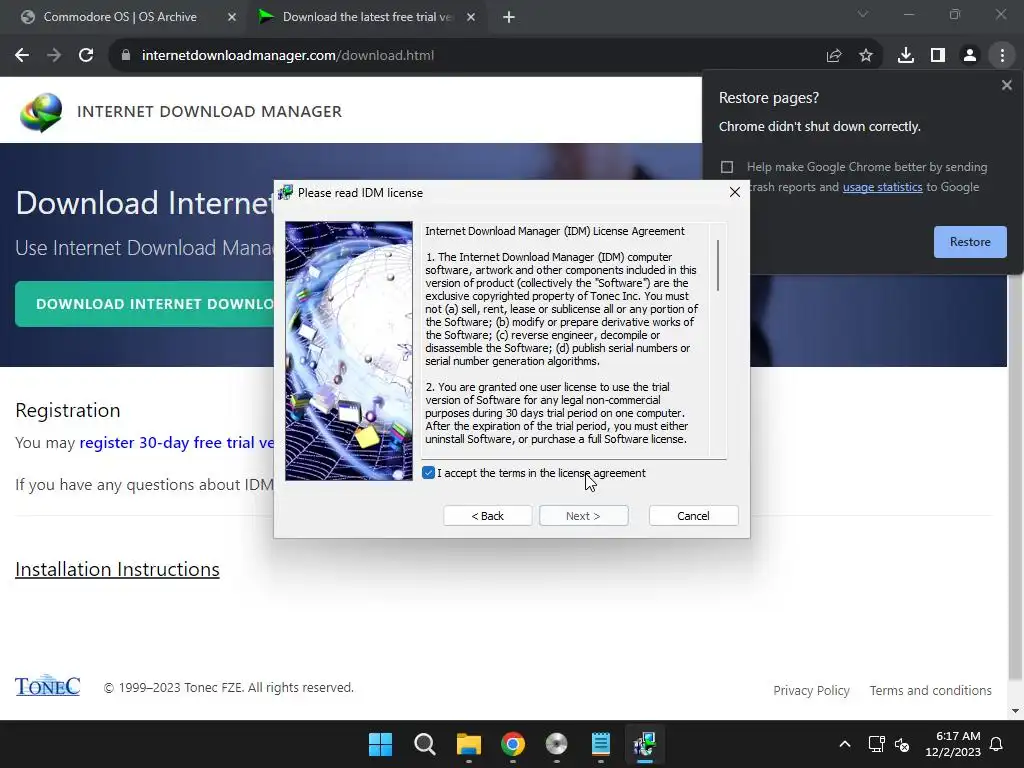Screen dimensions: 1024x768
Task: Open the Windows Start menu
Action: coord(380,744)
